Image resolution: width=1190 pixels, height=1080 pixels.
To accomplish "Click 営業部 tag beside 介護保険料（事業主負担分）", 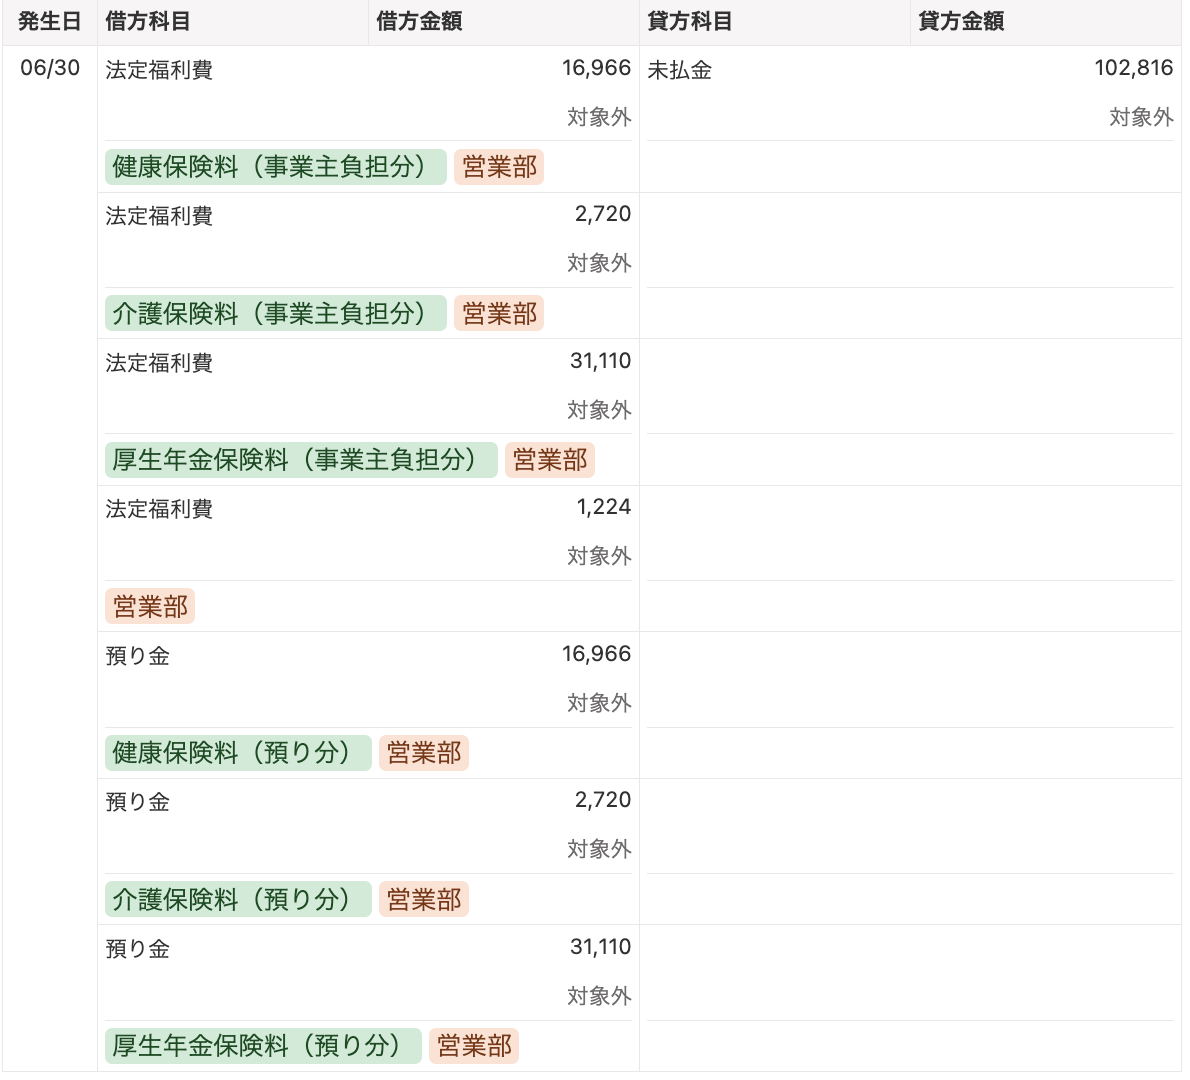I will [499, 313].
